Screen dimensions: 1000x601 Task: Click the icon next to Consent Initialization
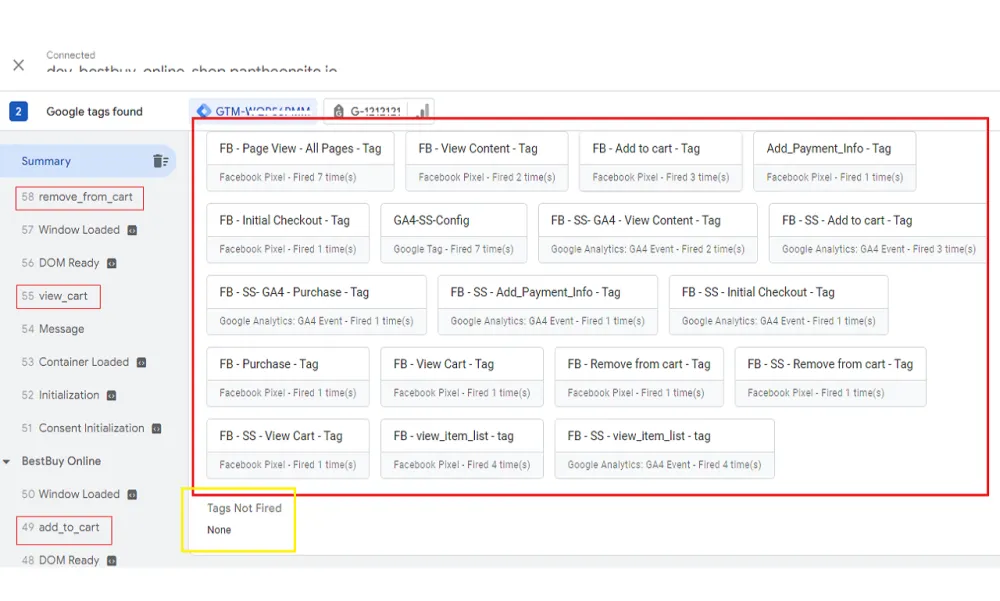click(156, 429)
